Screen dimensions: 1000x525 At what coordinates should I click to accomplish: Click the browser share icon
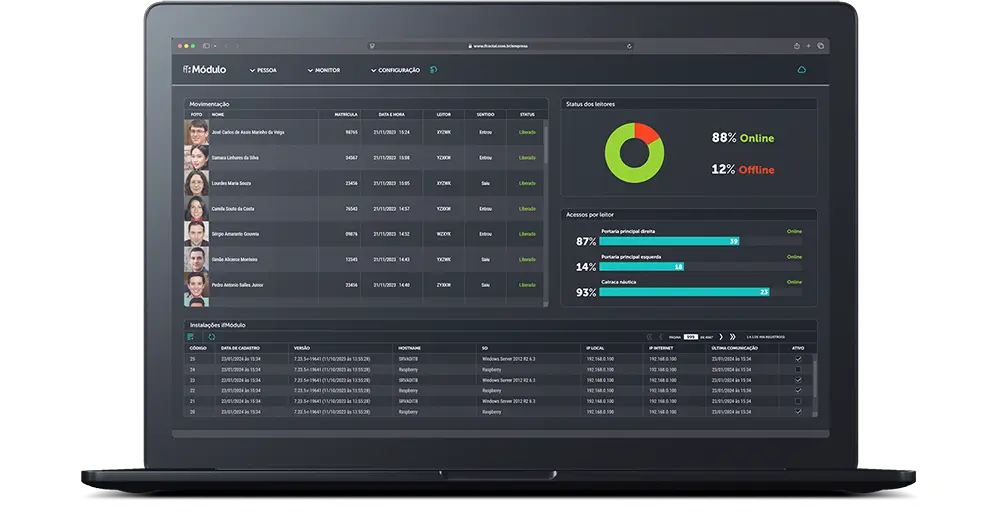click(797, 46)
